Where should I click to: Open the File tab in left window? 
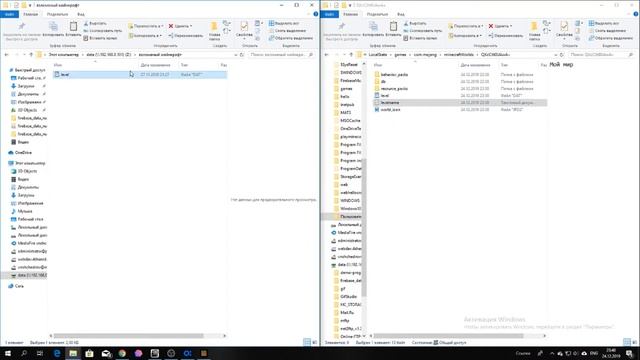(x=9, y=14)
